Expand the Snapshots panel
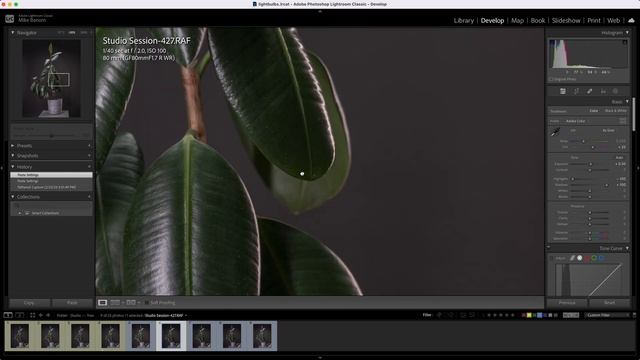 pos(13,156)
